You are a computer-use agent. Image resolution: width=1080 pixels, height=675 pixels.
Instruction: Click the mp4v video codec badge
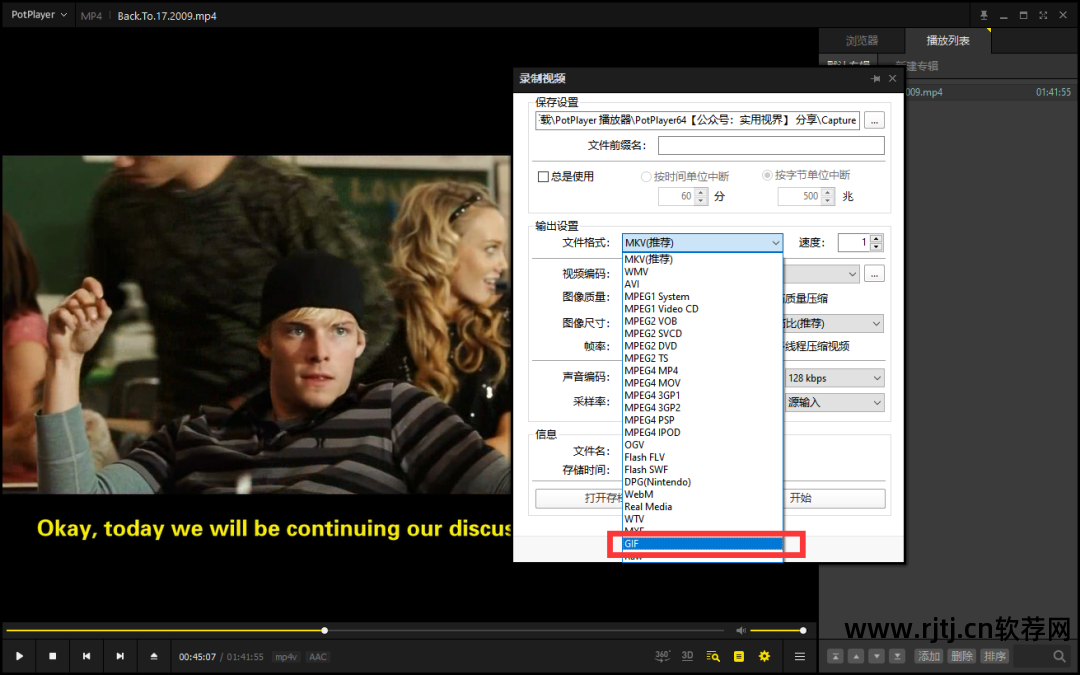[286, 657]
